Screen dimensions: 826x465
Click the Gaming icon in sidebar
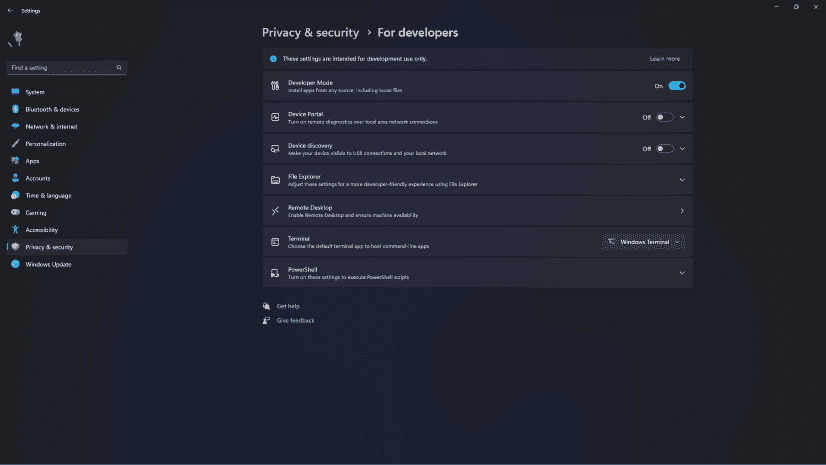point(16,212)
